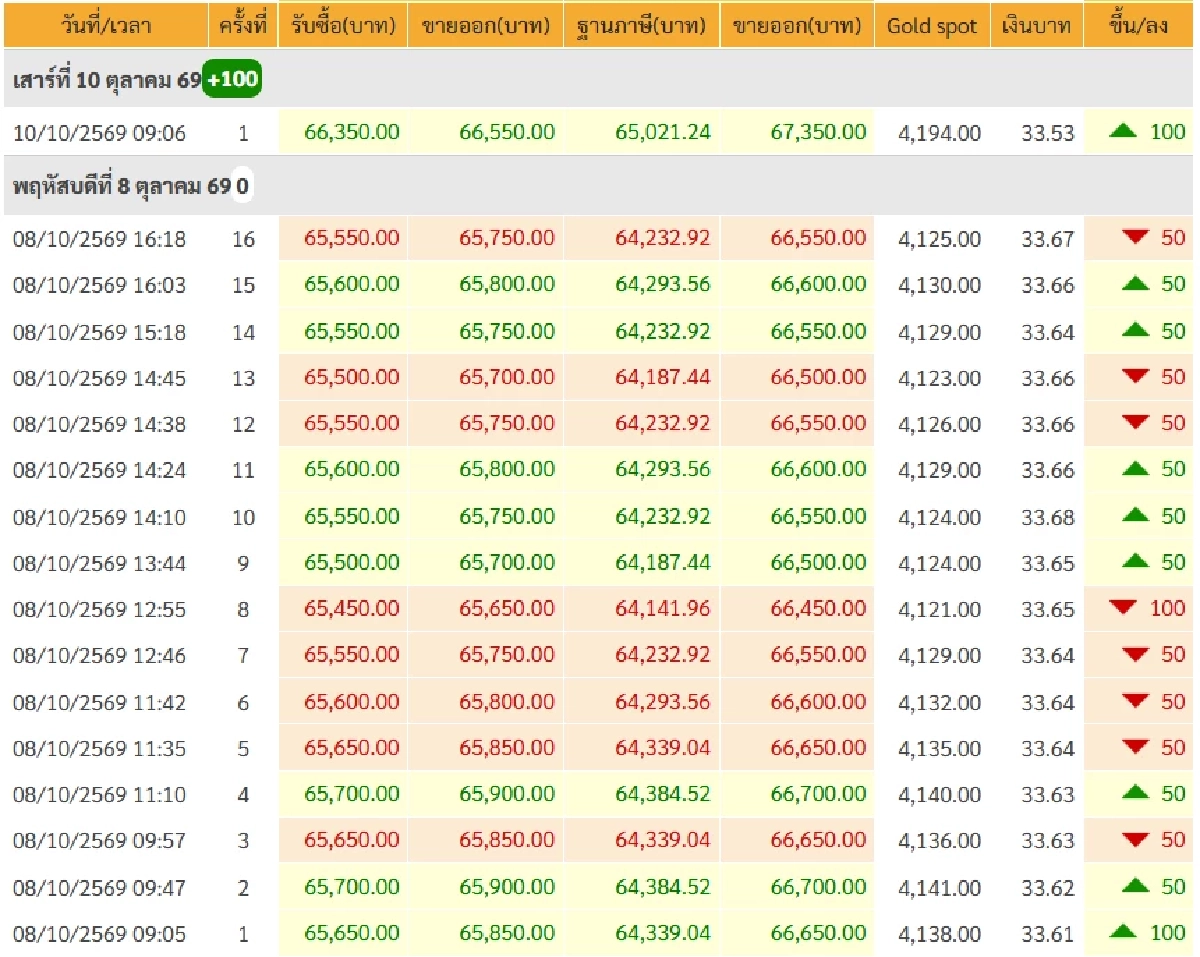Select the เสาร์ที่ 10 ตุลาคม 69 group heading
This screenshot has height=957, width=1200.
point(107,80)
